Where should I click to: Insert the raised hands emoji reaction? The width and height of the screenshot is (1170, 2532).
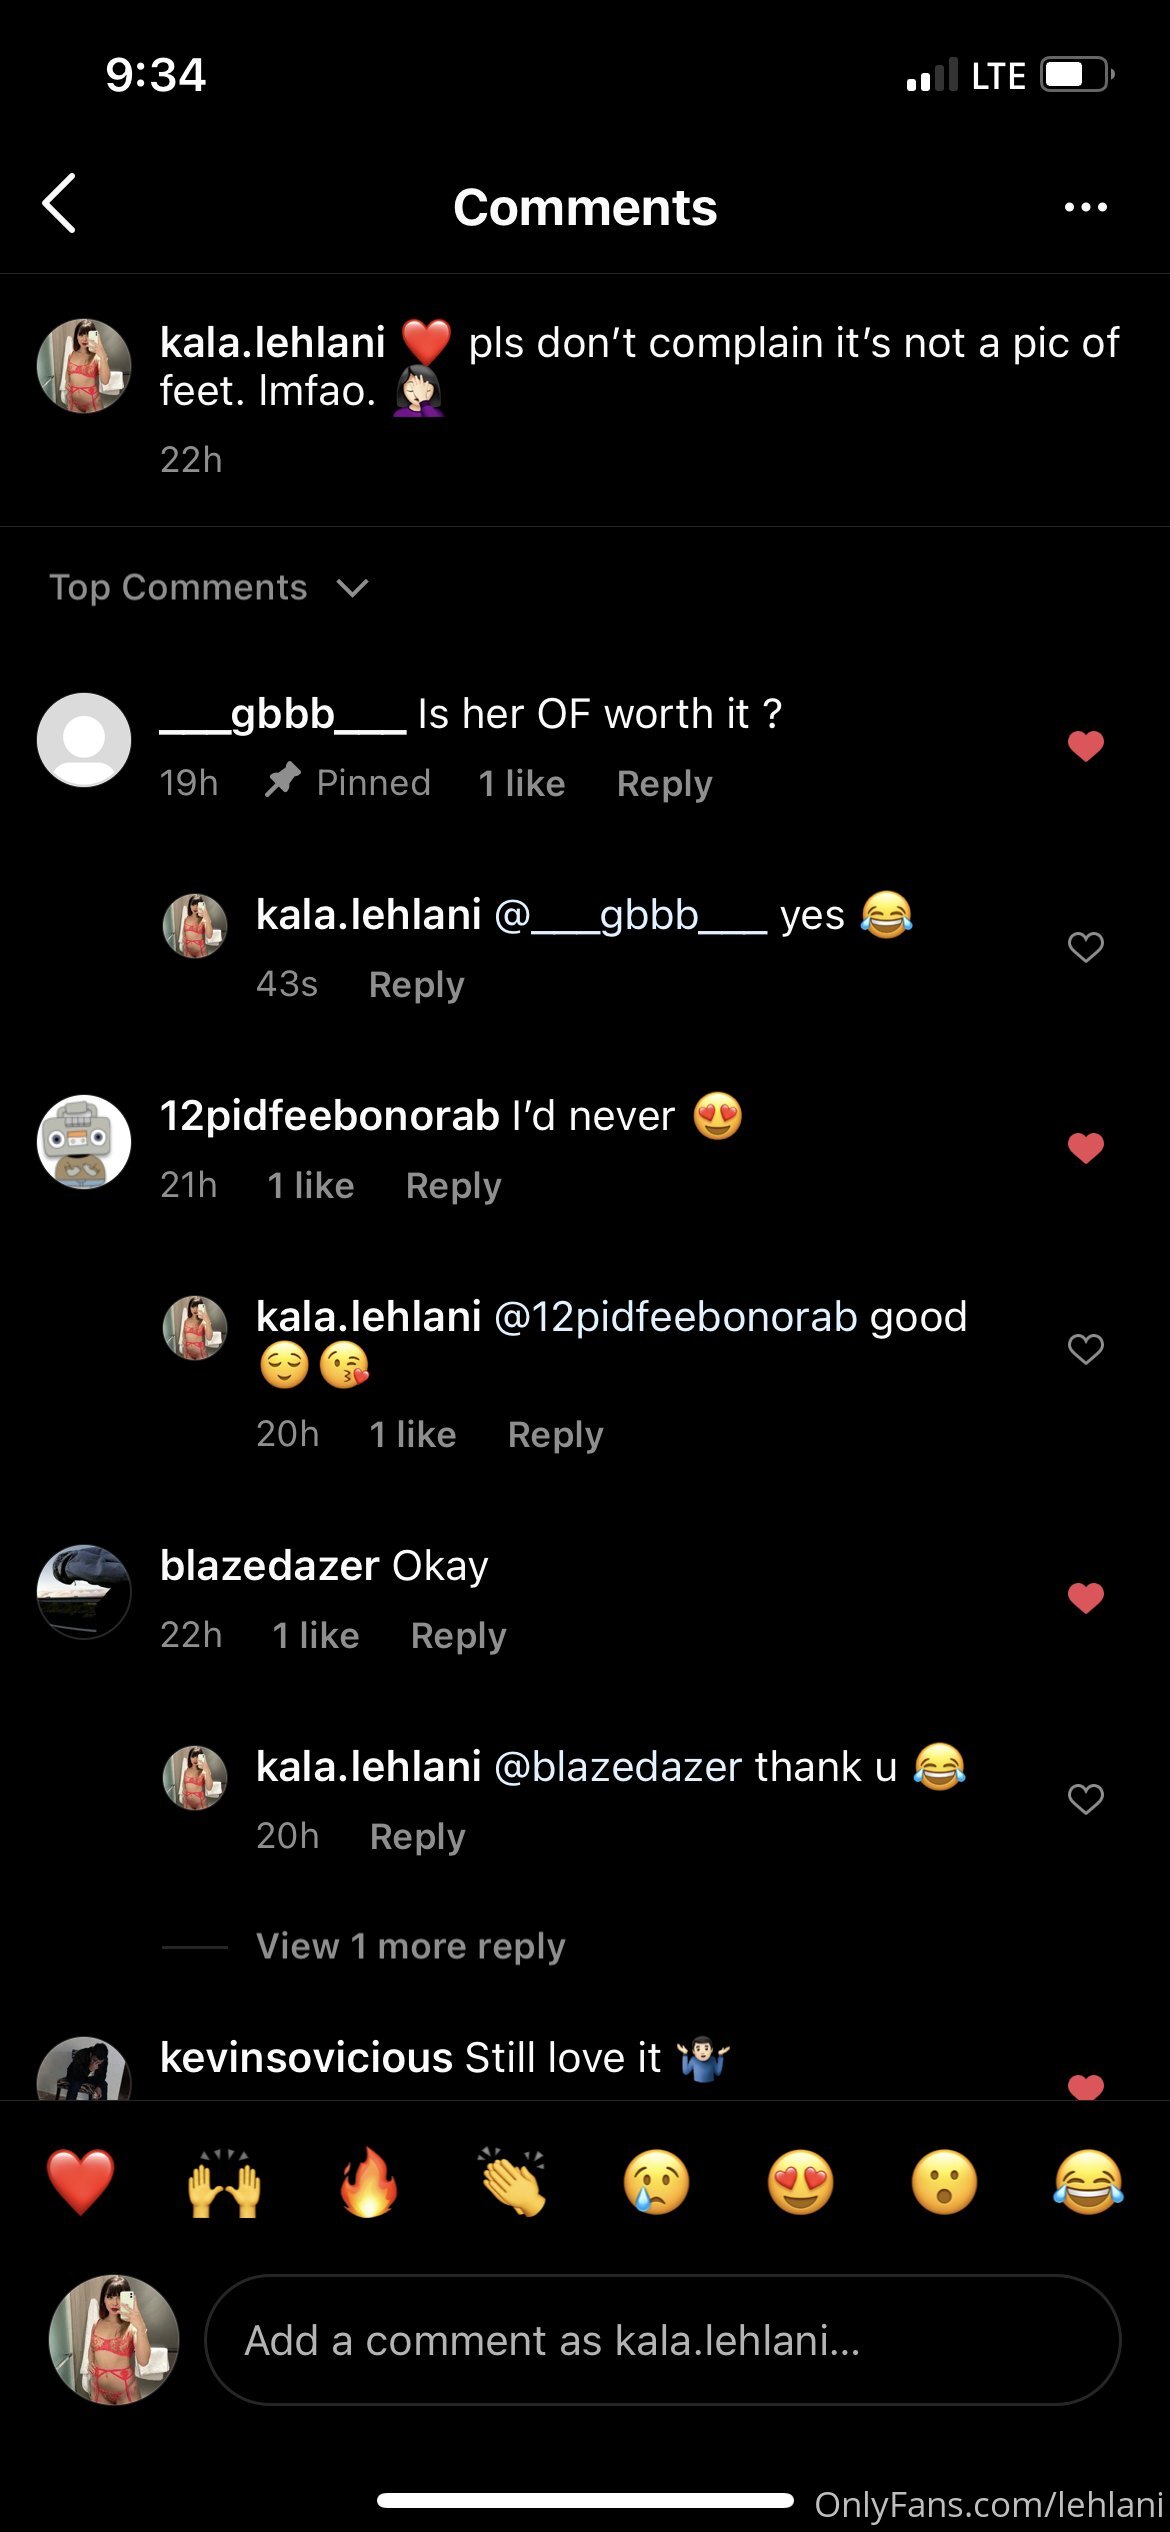coord(224,2182)
